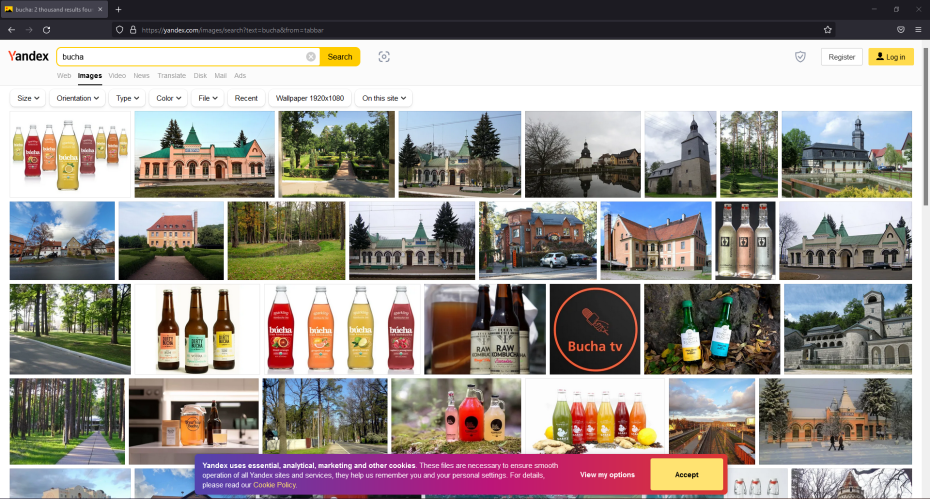Toggle the Recent filter
This screenshot has height=499, width=930.
click(246, 98)
